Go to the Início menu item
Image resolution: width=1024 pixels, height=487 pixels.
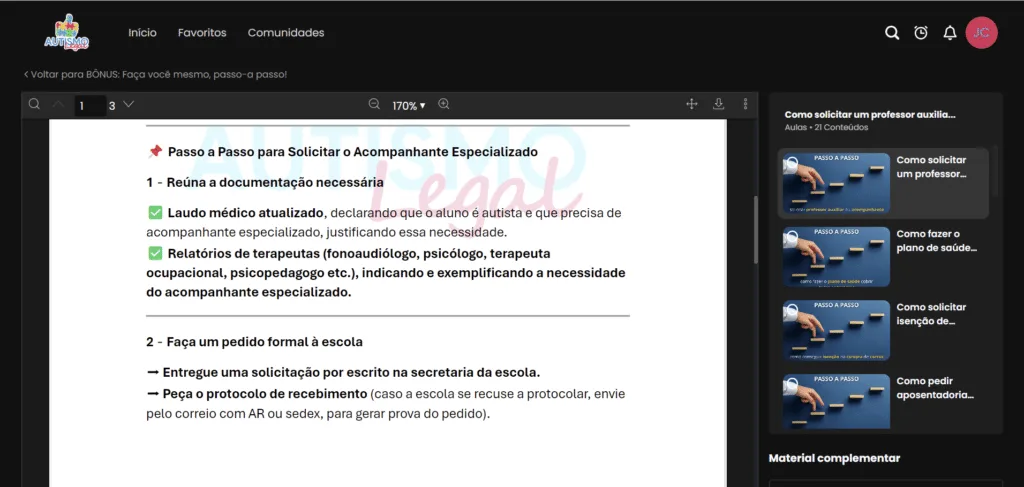(142, 33)
